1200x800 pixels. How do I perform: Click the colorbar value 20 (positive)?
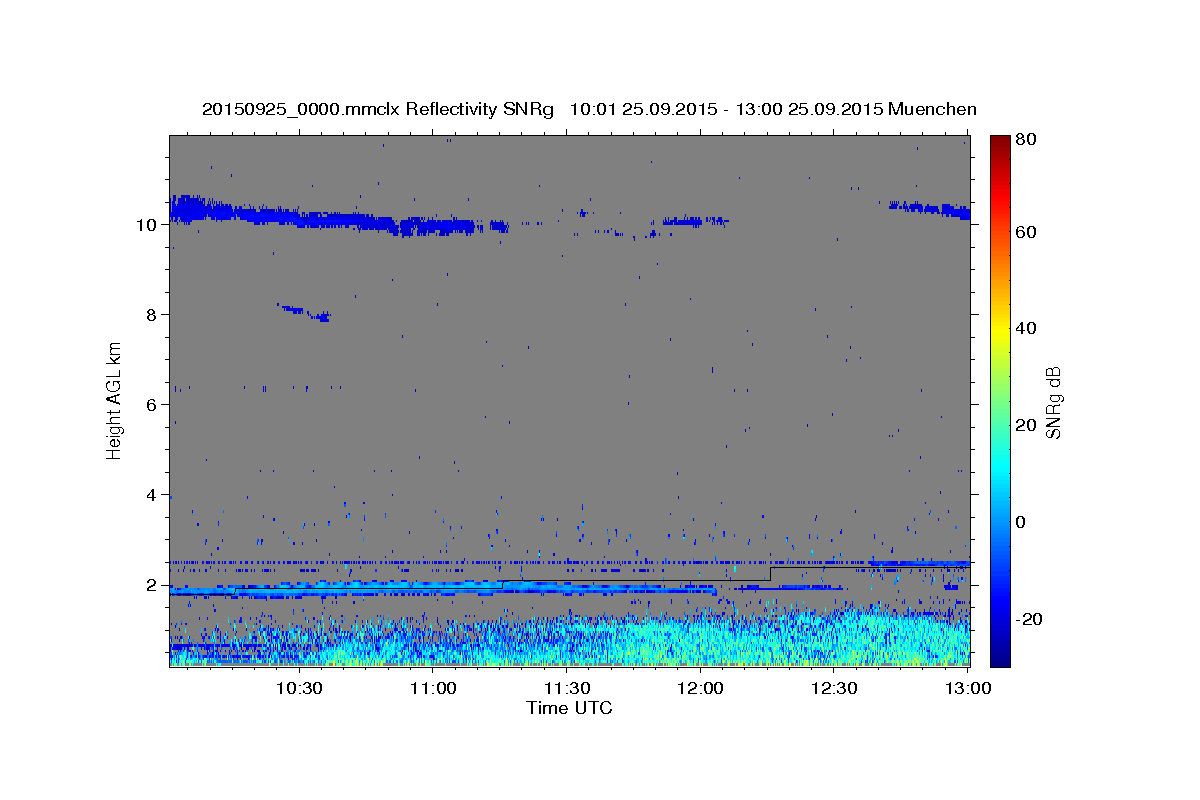(1026, 425)
